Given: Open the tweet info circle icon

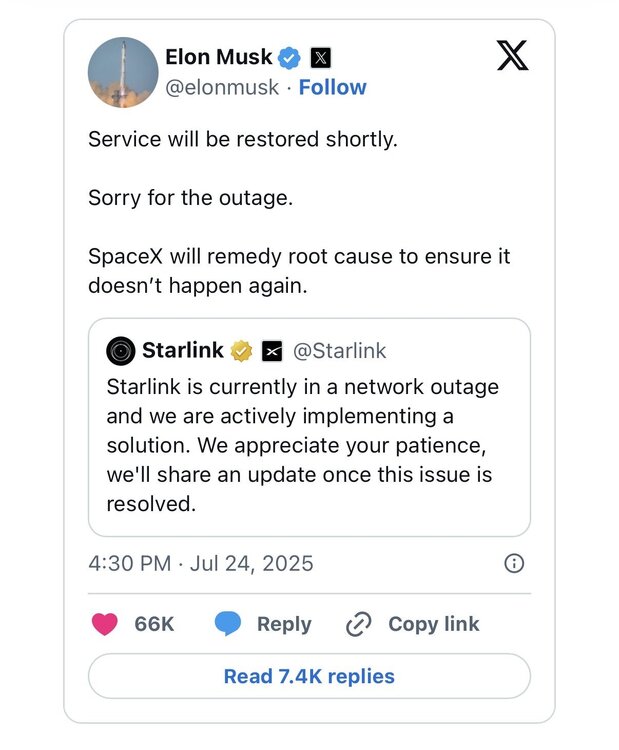Looking at the screenshot, I should [514, 563].
